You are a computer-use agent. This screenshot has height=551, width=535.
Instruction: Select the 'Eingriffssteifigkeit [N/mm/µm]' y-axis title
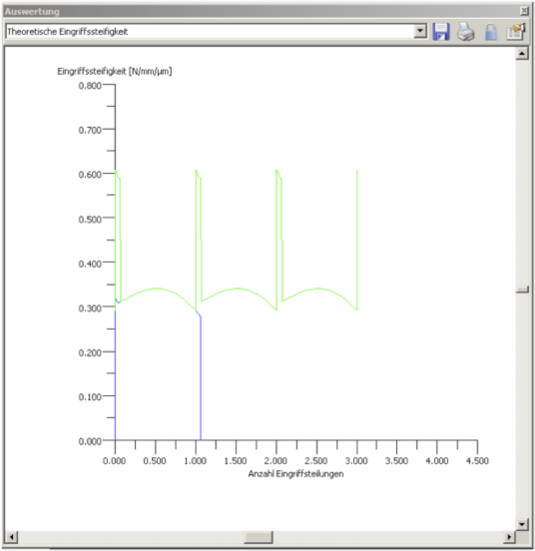(x=115, y=71)
